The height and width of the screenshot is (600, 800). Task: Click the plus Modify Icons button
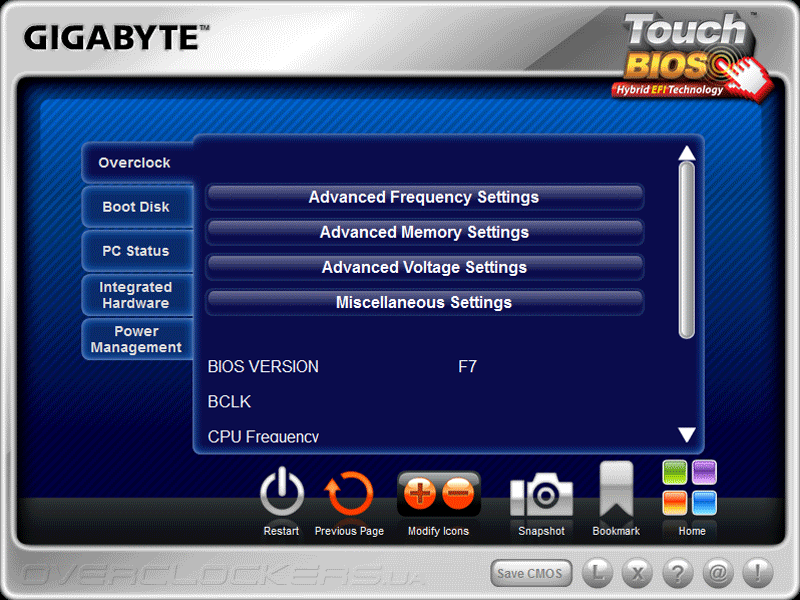[419, 493]
